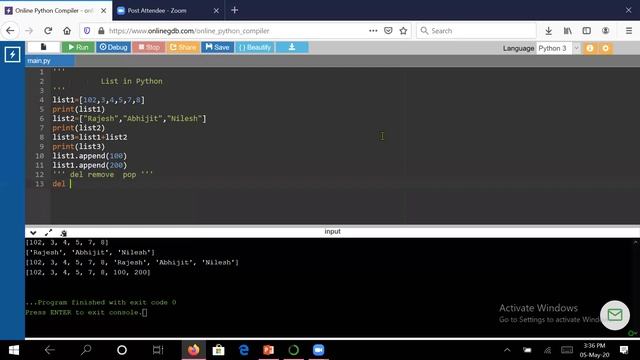Select the main.py tab
Image resolution: width=640 pixels, height=360 pixels.
(49, 61)
